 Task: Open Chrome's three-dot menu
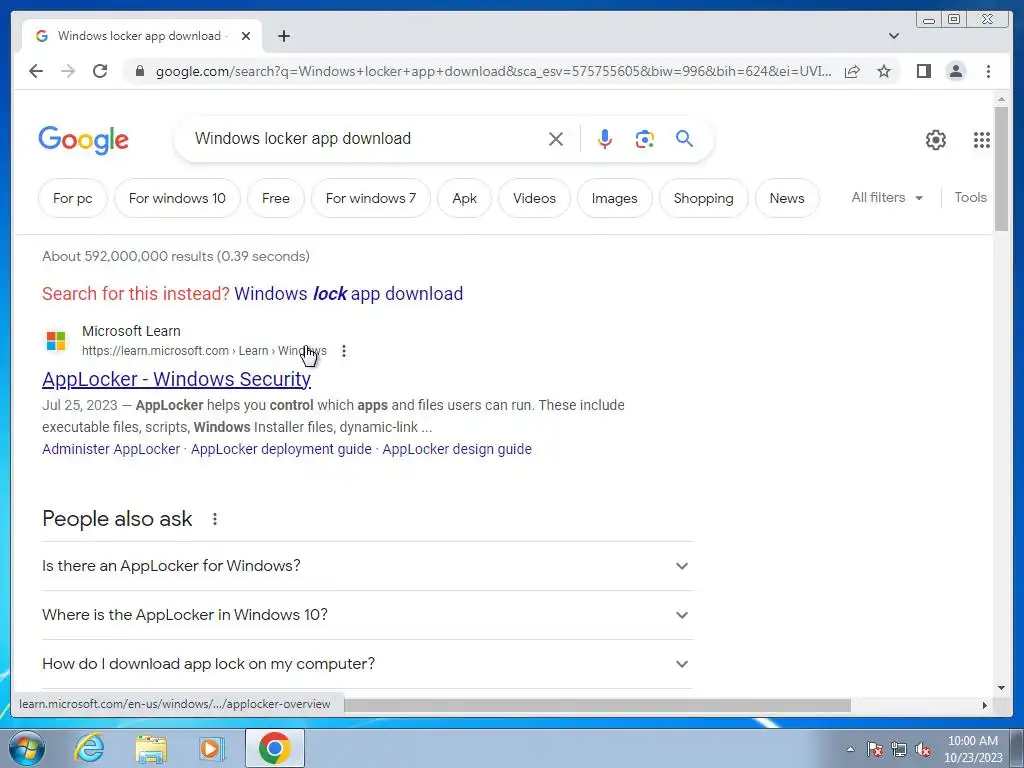point(988,71)
